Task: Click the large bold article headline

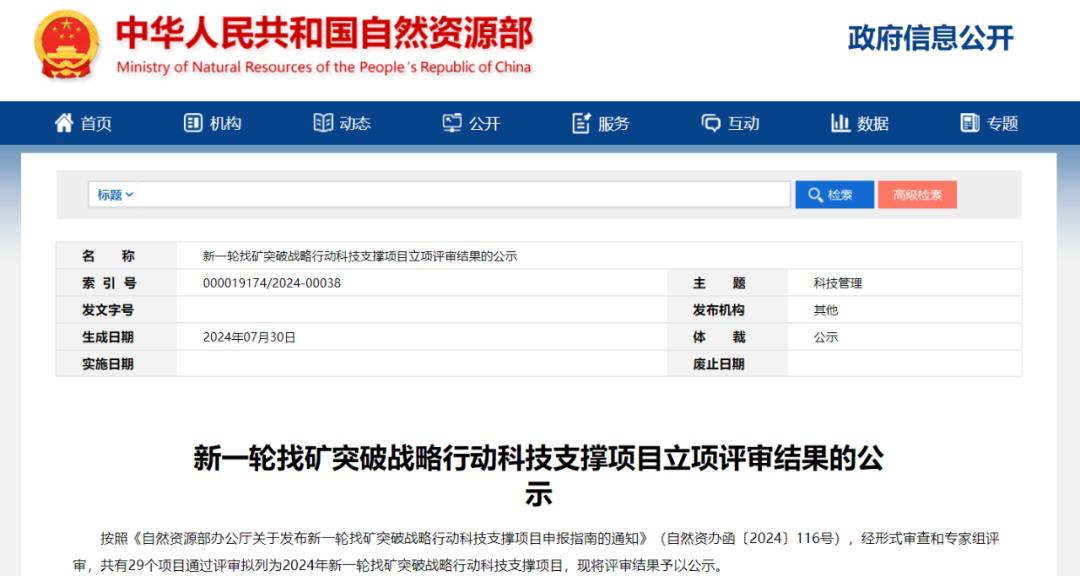Action: (539, 476)
